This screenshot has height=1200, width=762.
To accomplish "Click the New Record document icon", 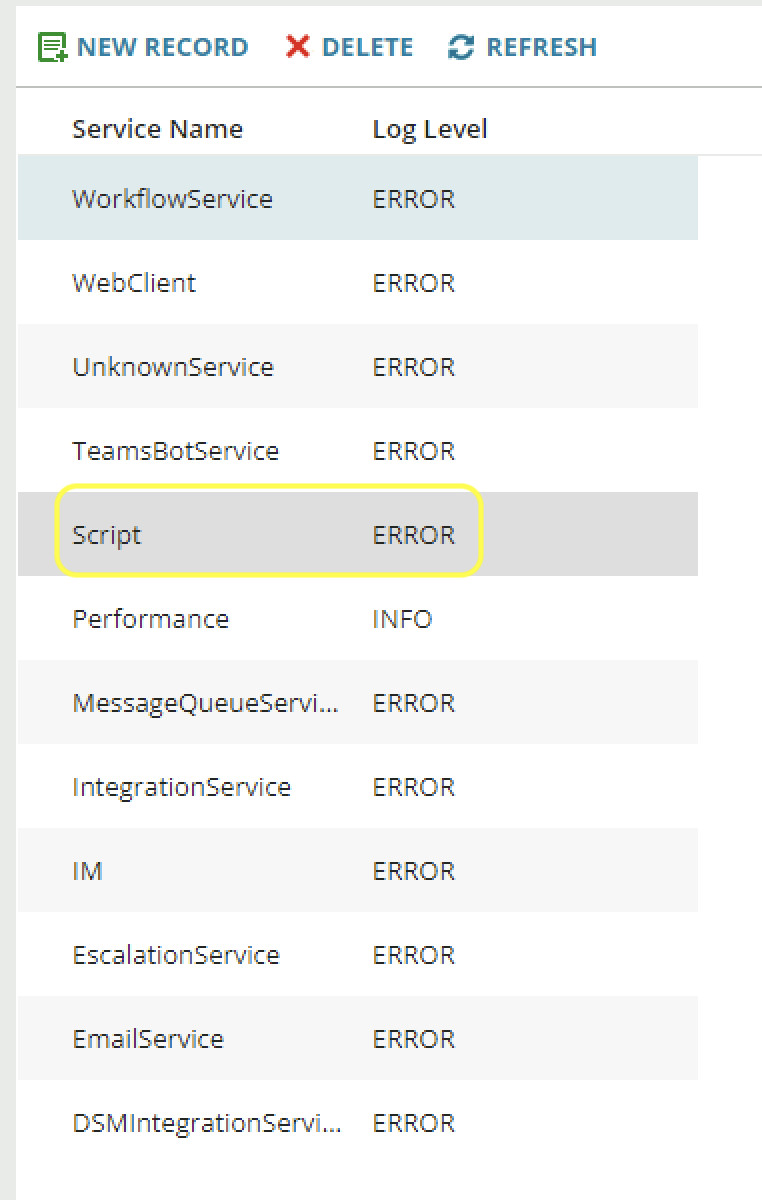I will click(x=52, y=47).
